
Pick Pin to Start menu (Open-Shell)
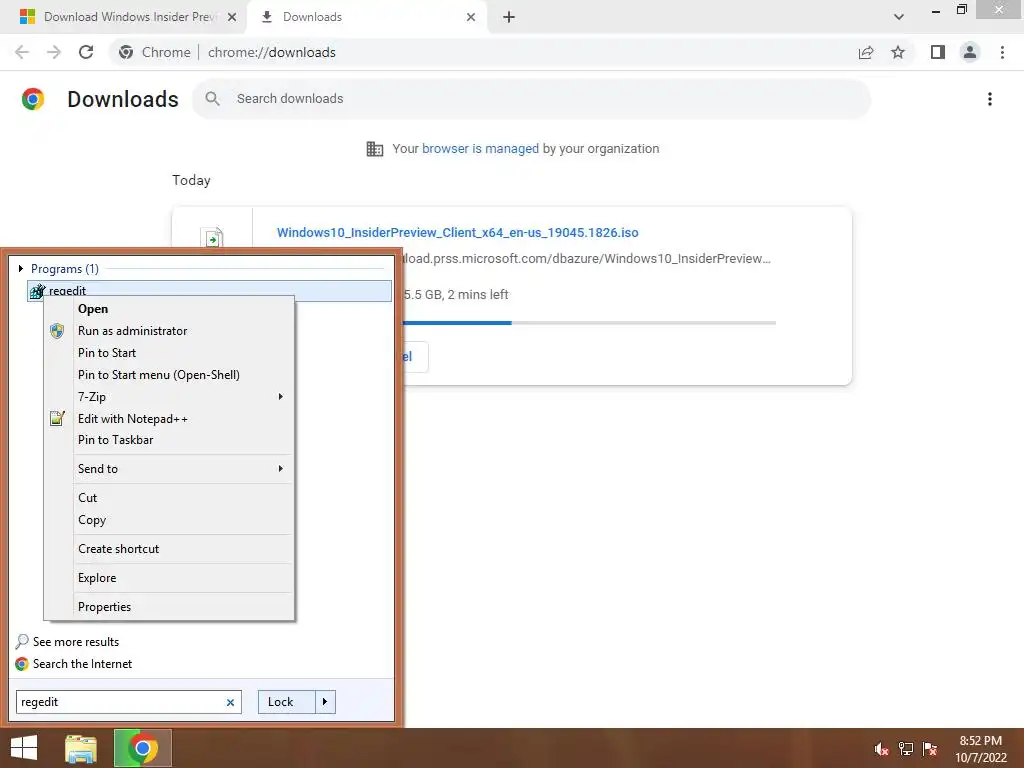pos(158,375)
